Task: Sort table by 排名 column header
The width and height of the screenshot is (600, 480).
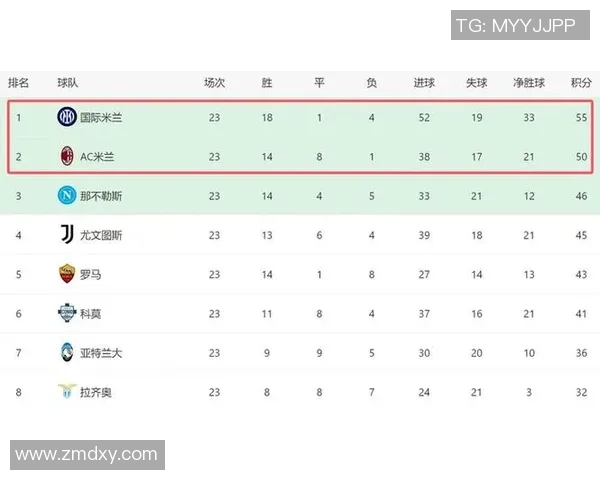Action: pos(19,82)
